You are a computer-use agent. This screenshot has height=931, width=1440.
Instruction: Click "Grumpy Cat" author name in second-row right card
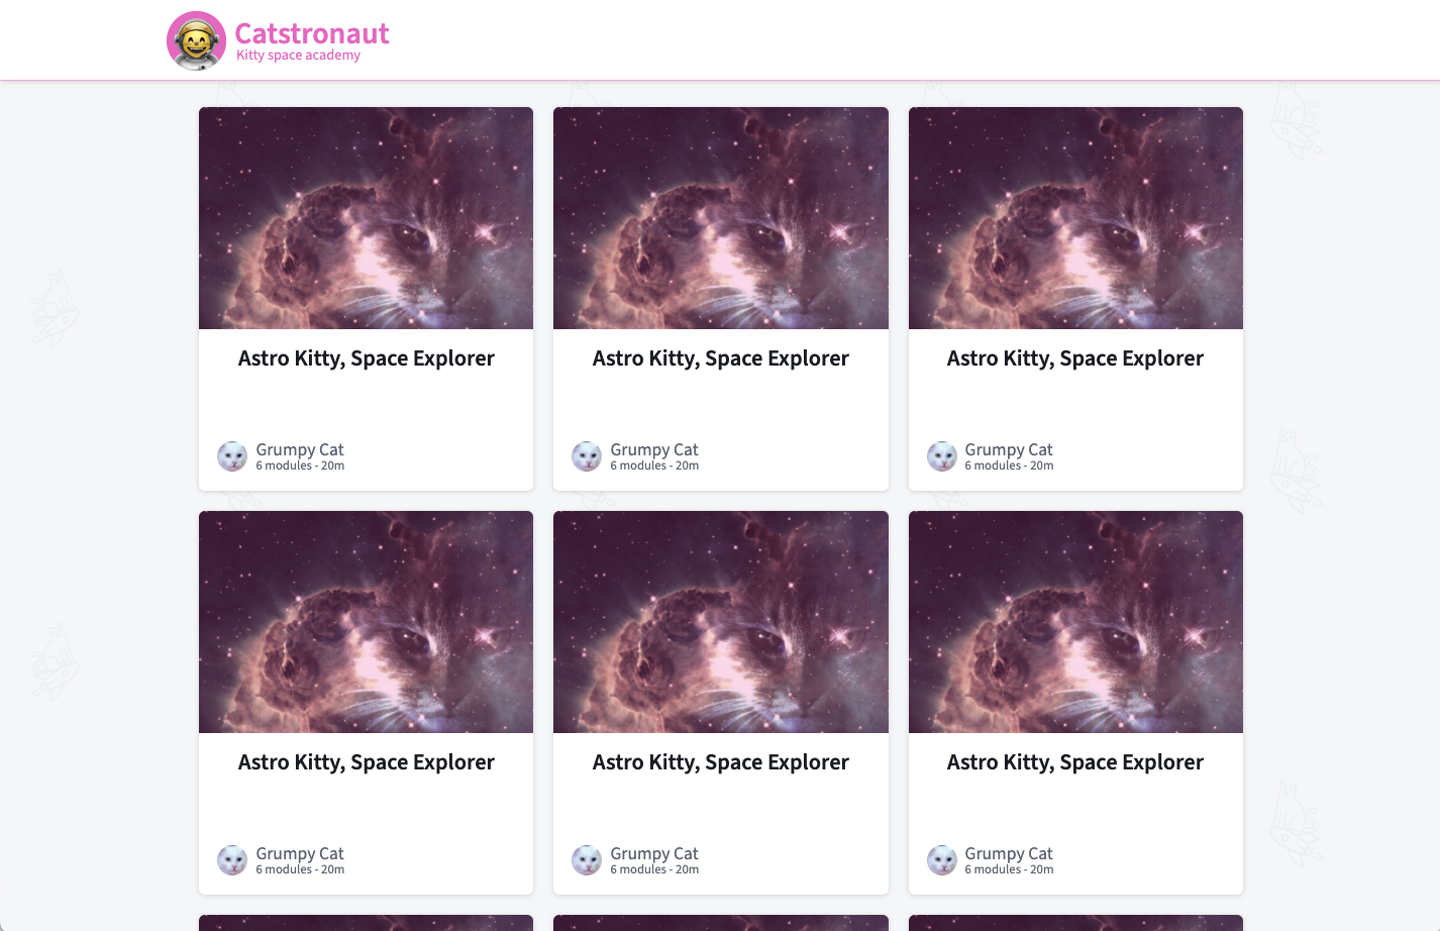(x=1009, y=854)
